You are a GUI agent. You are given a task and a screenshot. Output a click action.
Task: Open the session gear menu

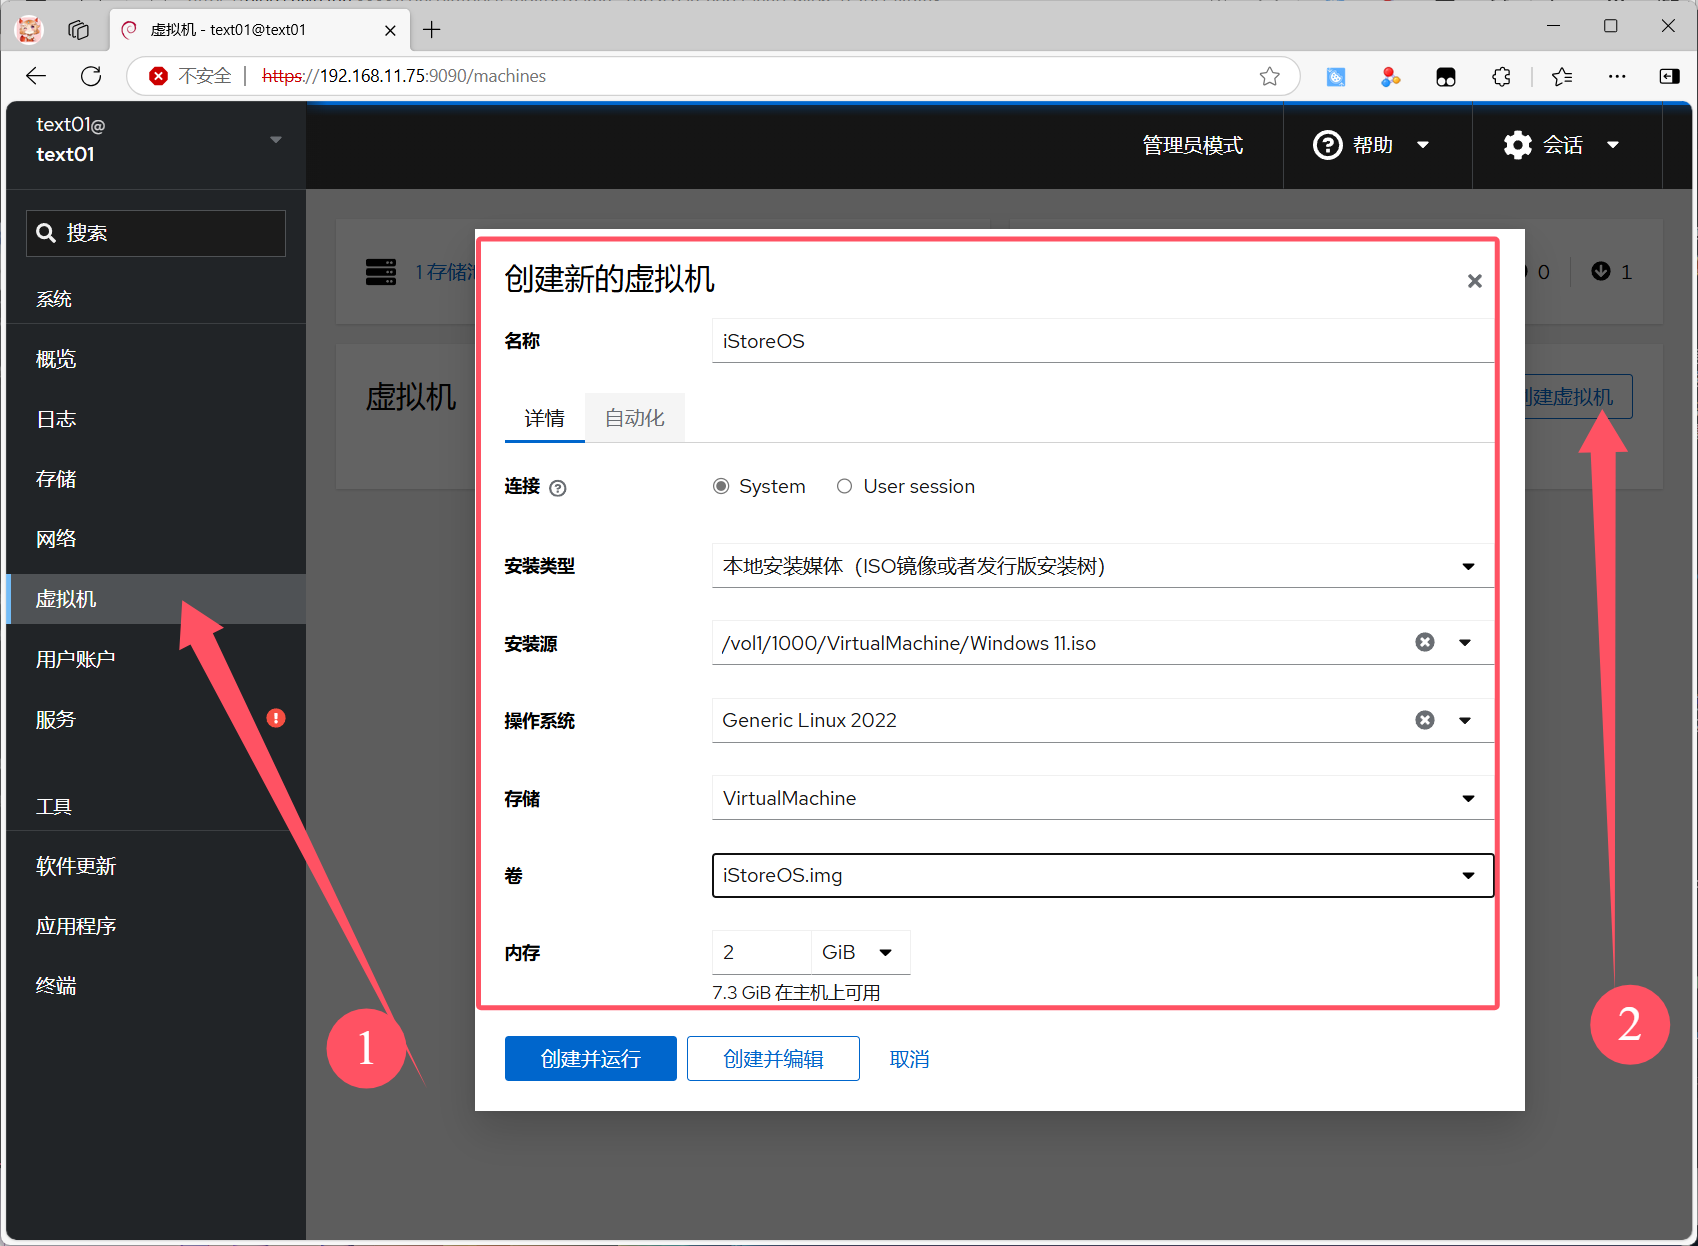pos(1561,145)
